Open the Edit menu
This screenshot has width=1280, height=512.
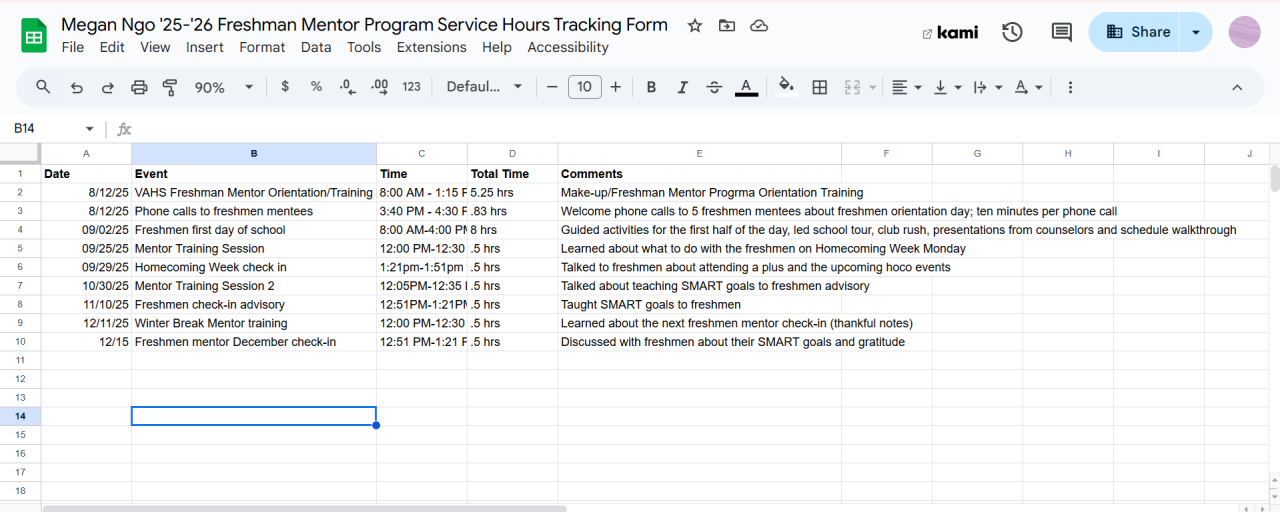(x=112, y=47)
